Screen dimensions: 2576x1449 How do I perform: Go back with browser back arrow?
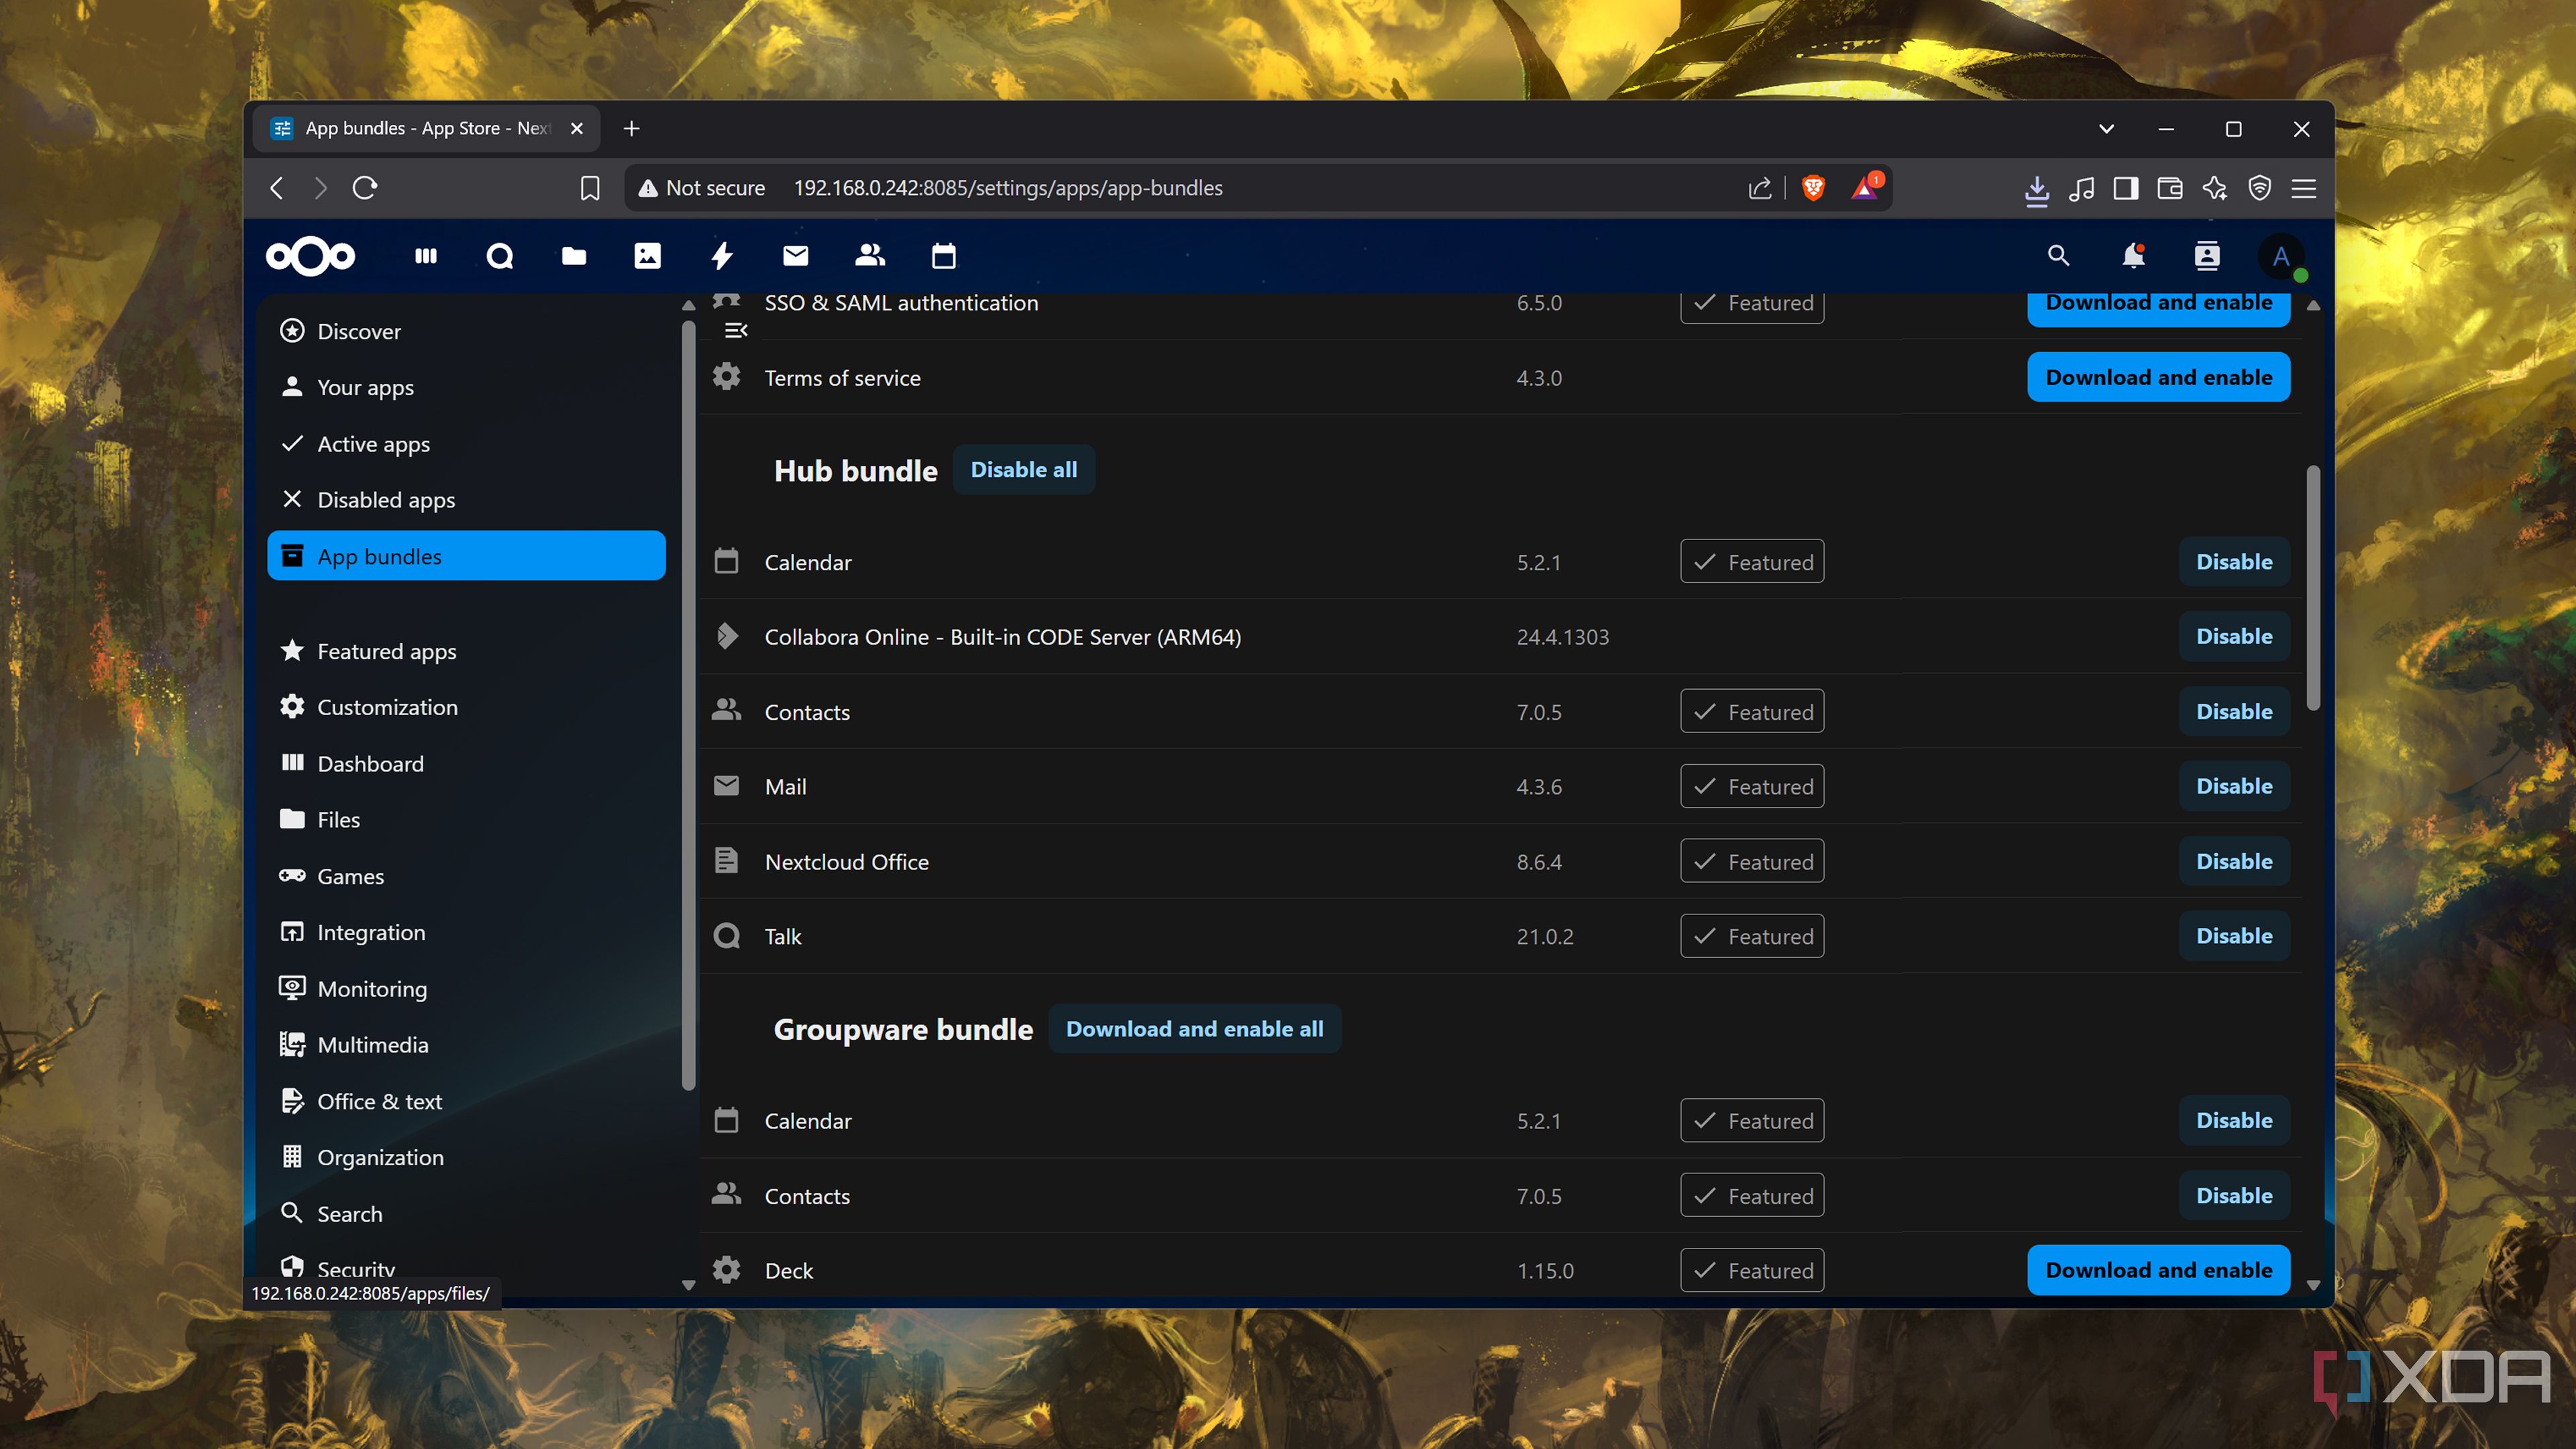[x=277, y=188]
